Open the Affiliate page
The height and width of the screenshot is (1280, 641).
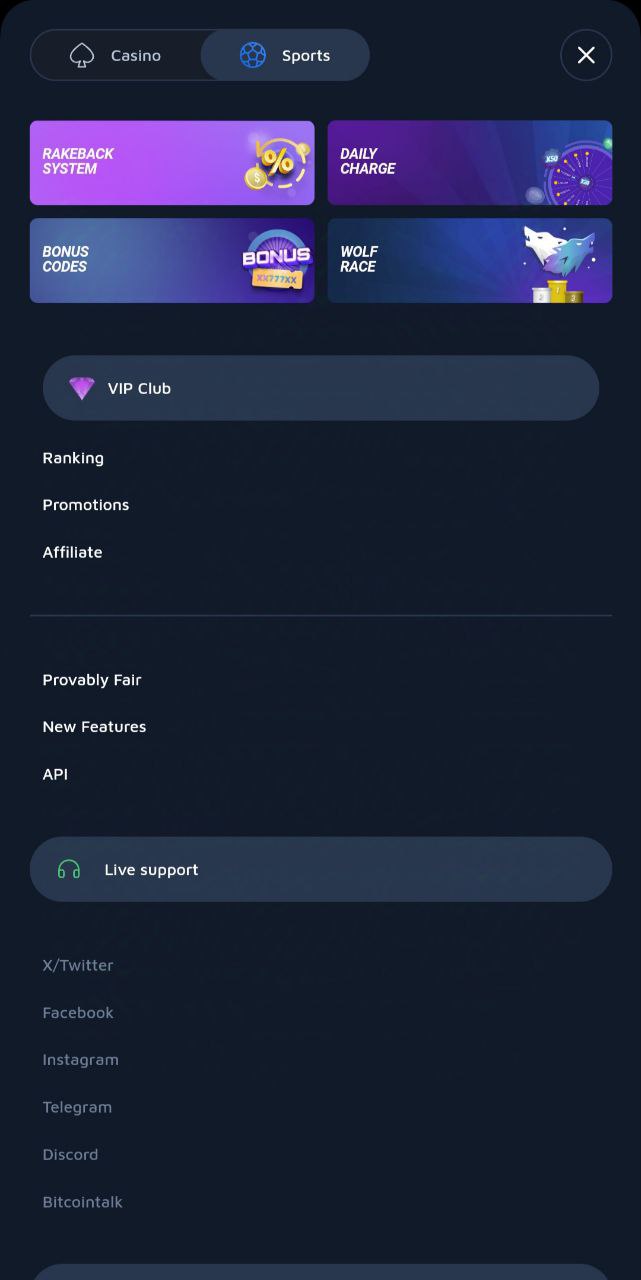tap(72, 552)
